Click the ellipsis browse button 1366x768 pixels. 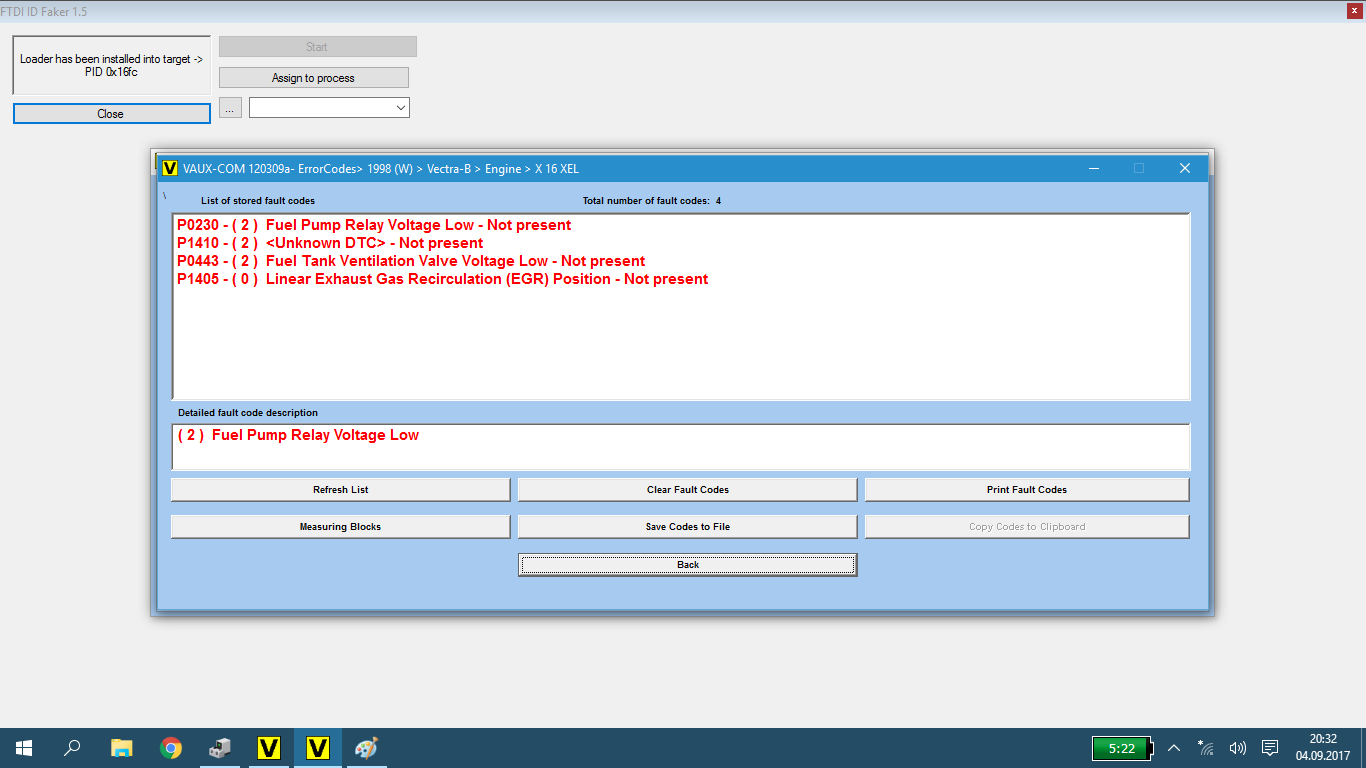tap(230, 107)
